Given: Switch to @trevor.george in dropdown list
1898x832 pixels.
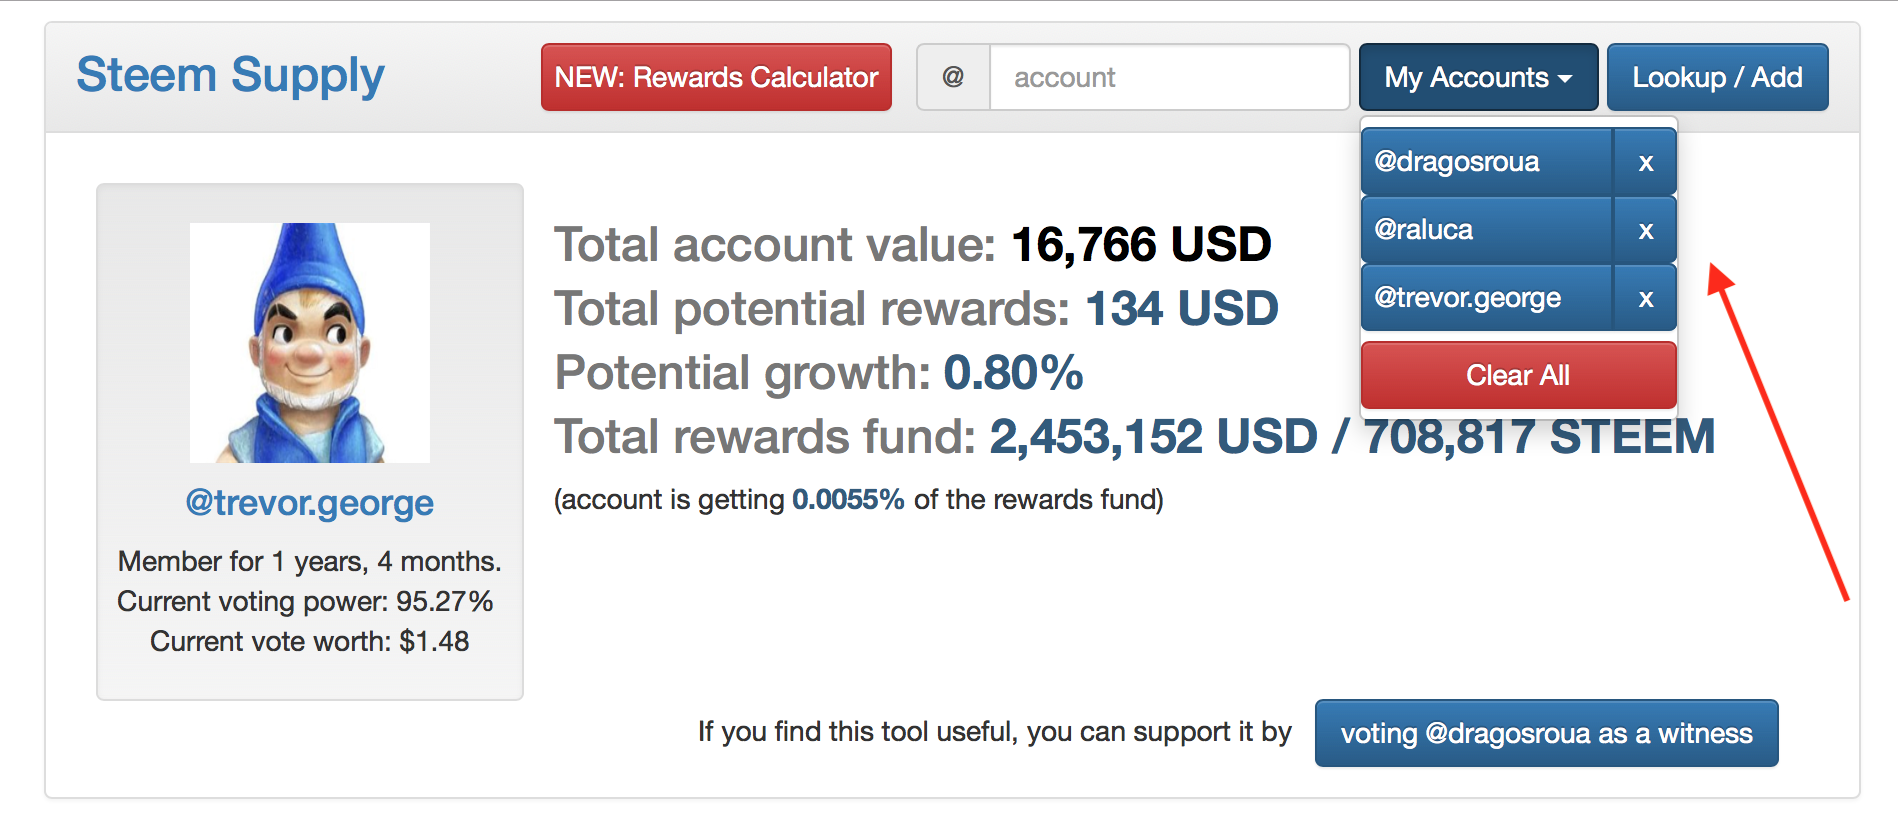Looking at the screenshot, I should click(x=1486, y=298).
